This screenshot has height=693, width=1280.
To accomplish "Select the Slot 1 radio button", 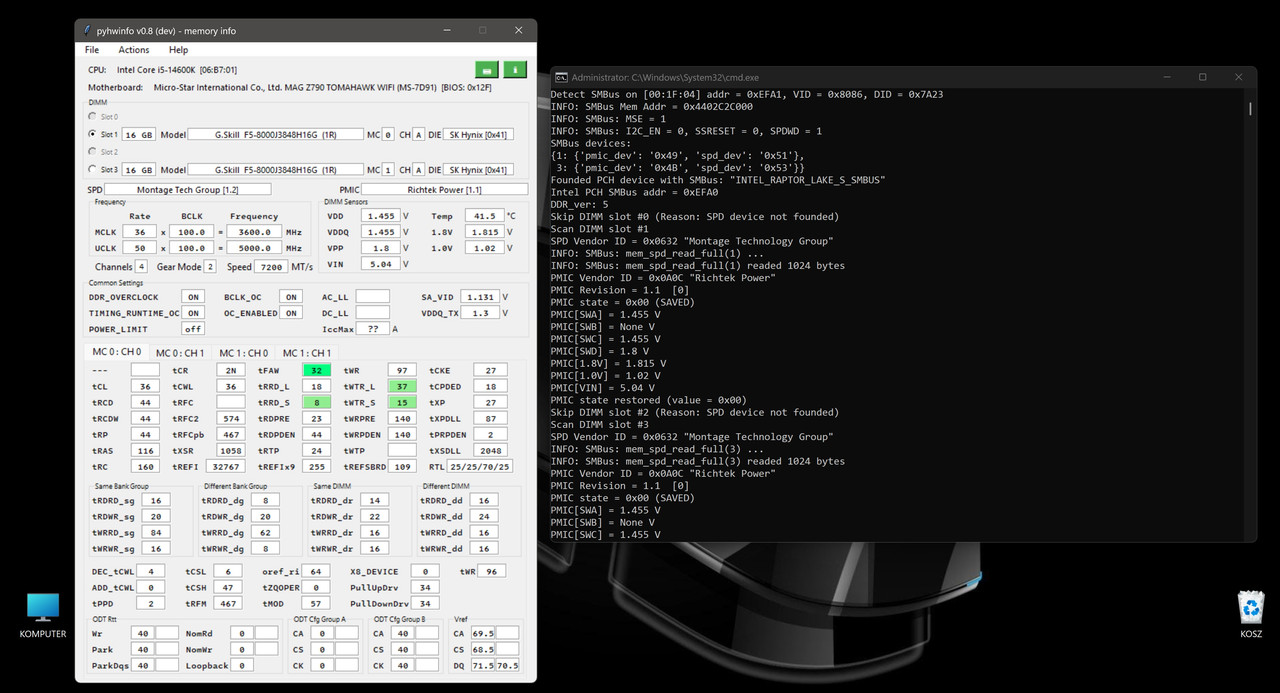I will tap(94, 134).
